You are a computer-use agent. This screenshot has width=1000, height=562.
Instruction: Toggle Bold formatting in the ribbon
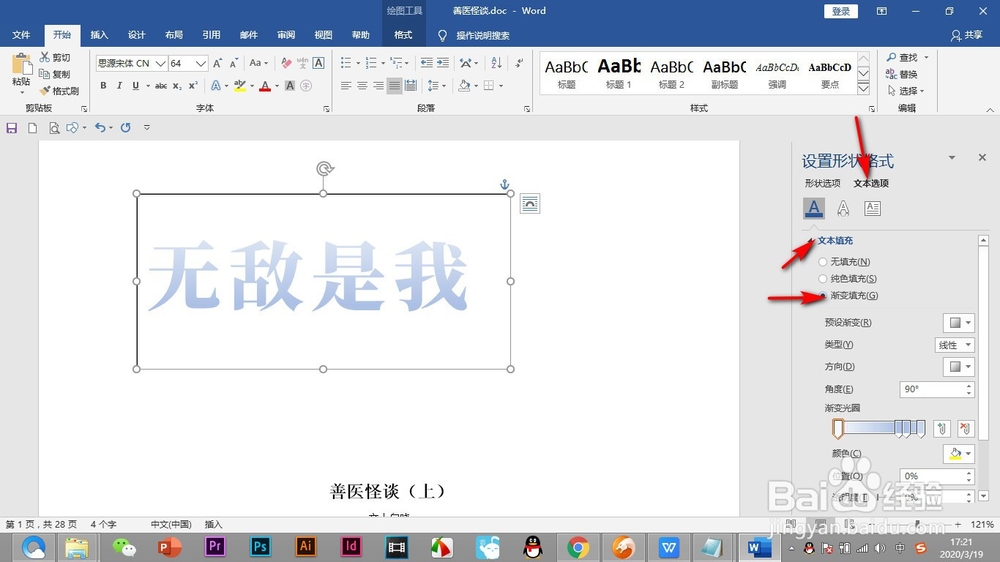point(103,85)
